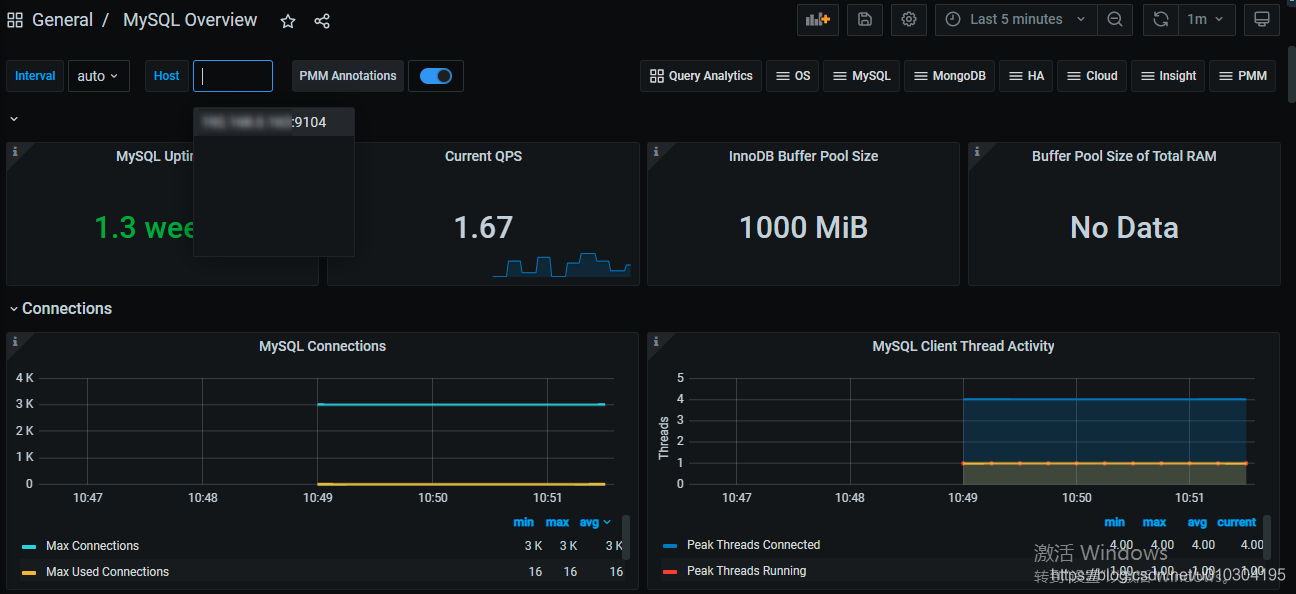Image resolution: width=1296 pixels, height=594 pixels.
Task: Click the Host search input field
Action: coord(233,76)
